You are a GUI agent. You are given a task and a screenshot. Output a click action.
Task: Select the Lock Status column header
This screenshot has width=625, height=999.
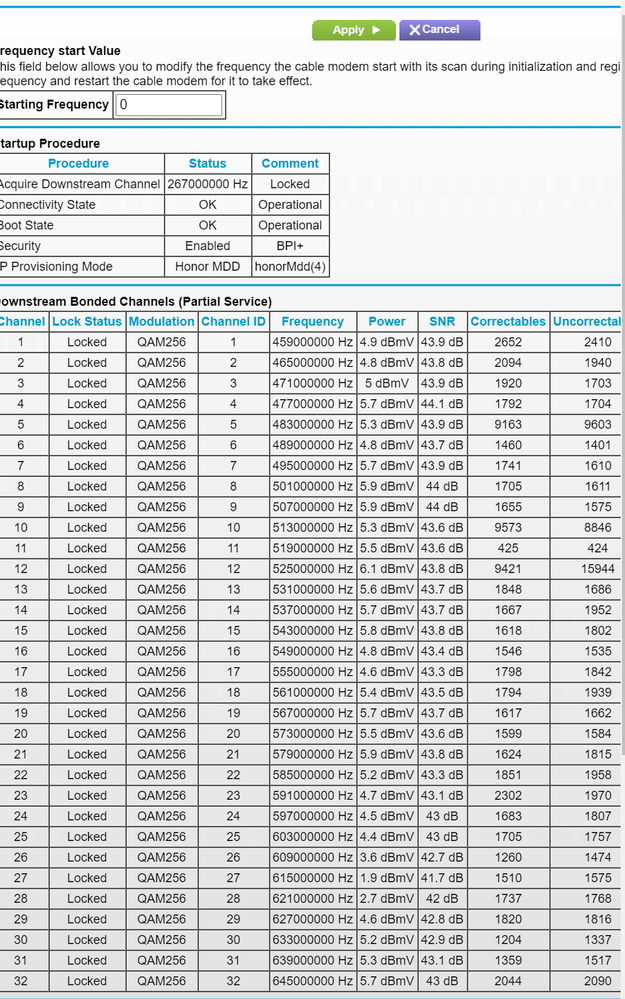coord(87,321)
